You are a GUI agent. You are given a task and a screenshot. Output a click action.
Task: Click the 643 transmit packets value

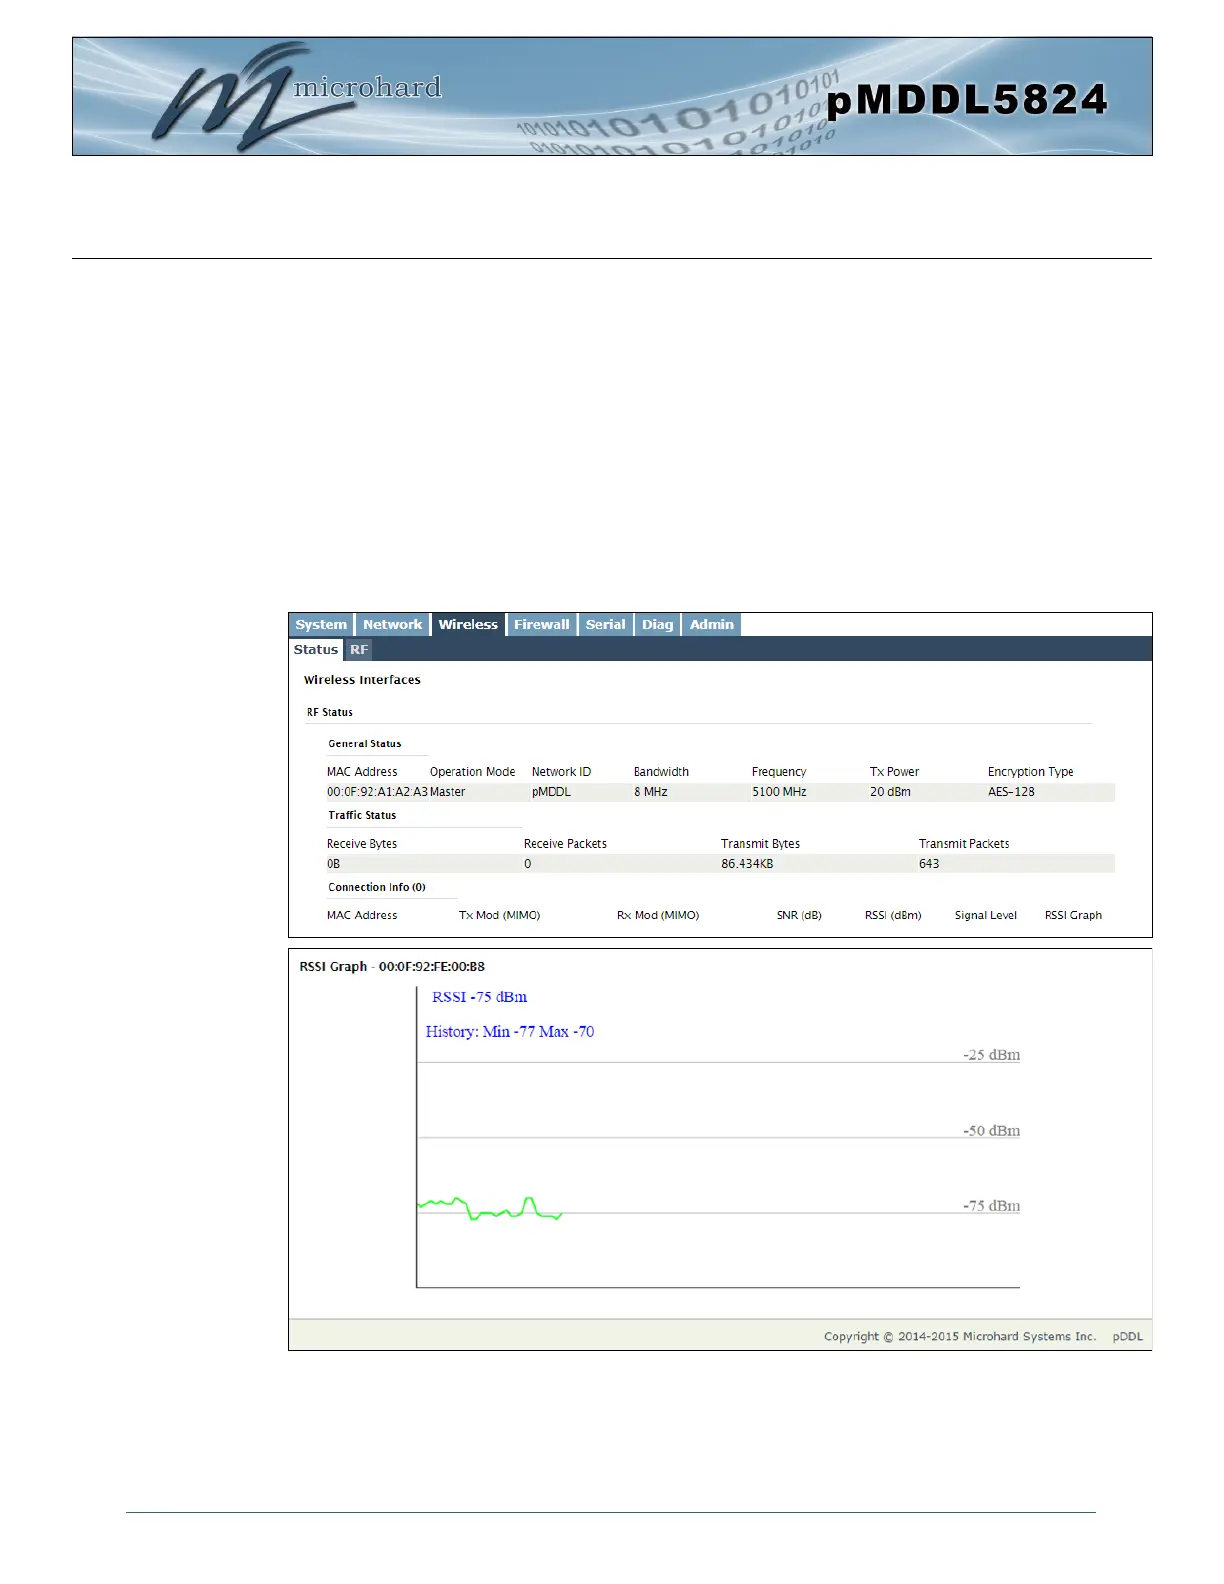pyautogui.click(x=929, y=864)
